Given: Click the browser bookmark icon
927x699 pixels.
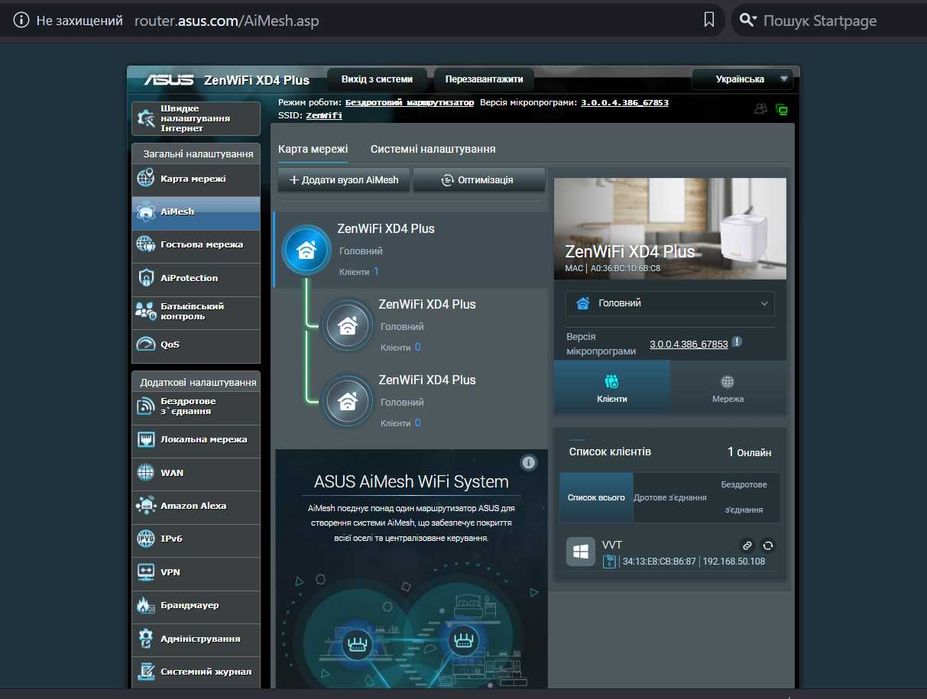Looking at the screenshot, I should point(709,20).
